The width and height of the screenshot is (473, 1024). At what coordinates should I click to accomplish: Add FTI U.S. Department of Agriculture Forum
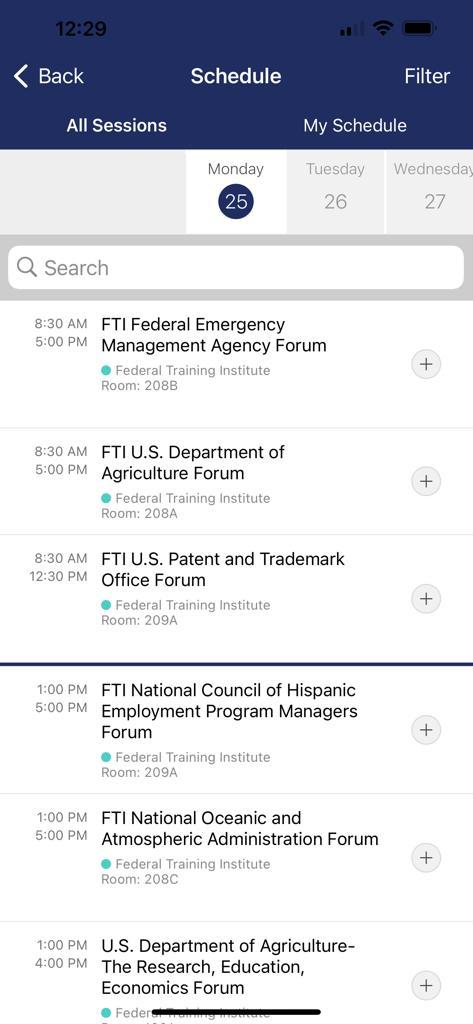click(426, 481)
